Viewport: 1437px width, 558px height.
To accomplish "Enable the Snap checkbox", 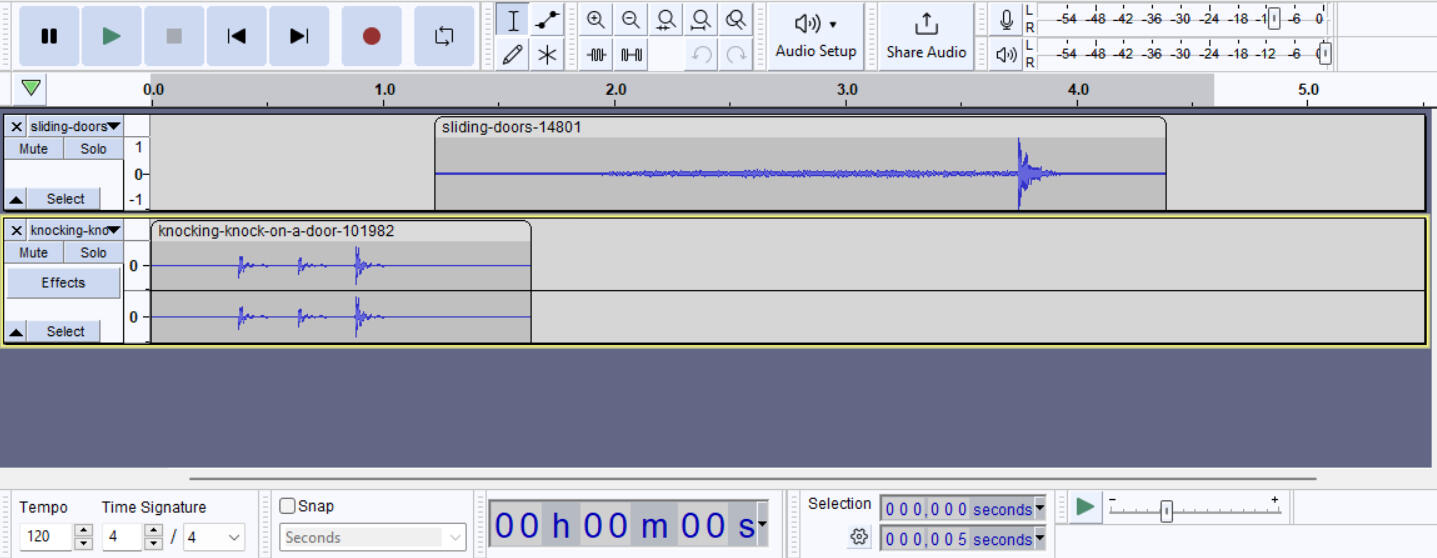I will 288,506.
